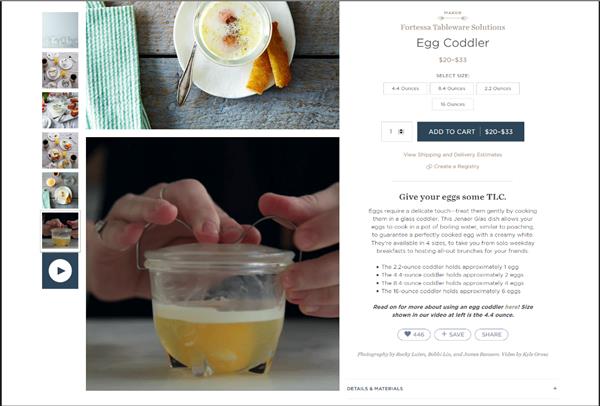Select the thumbnail with green striped napkin
This screenshot has width=600, height=406.
pos(60,190)
